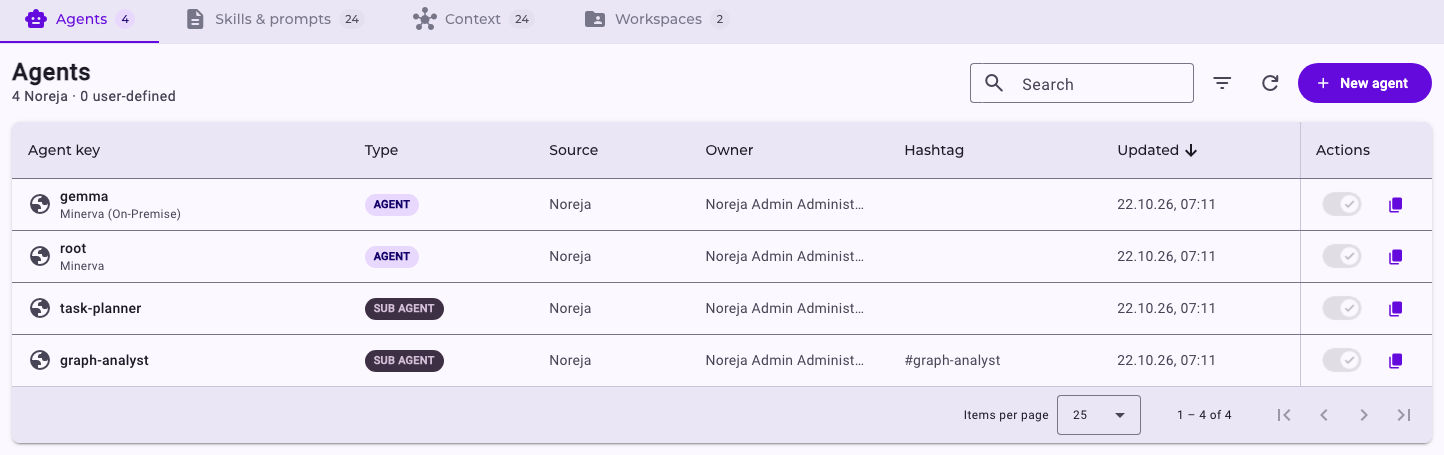
Task: Click the Context network graph icon
Action: (425, 20)
